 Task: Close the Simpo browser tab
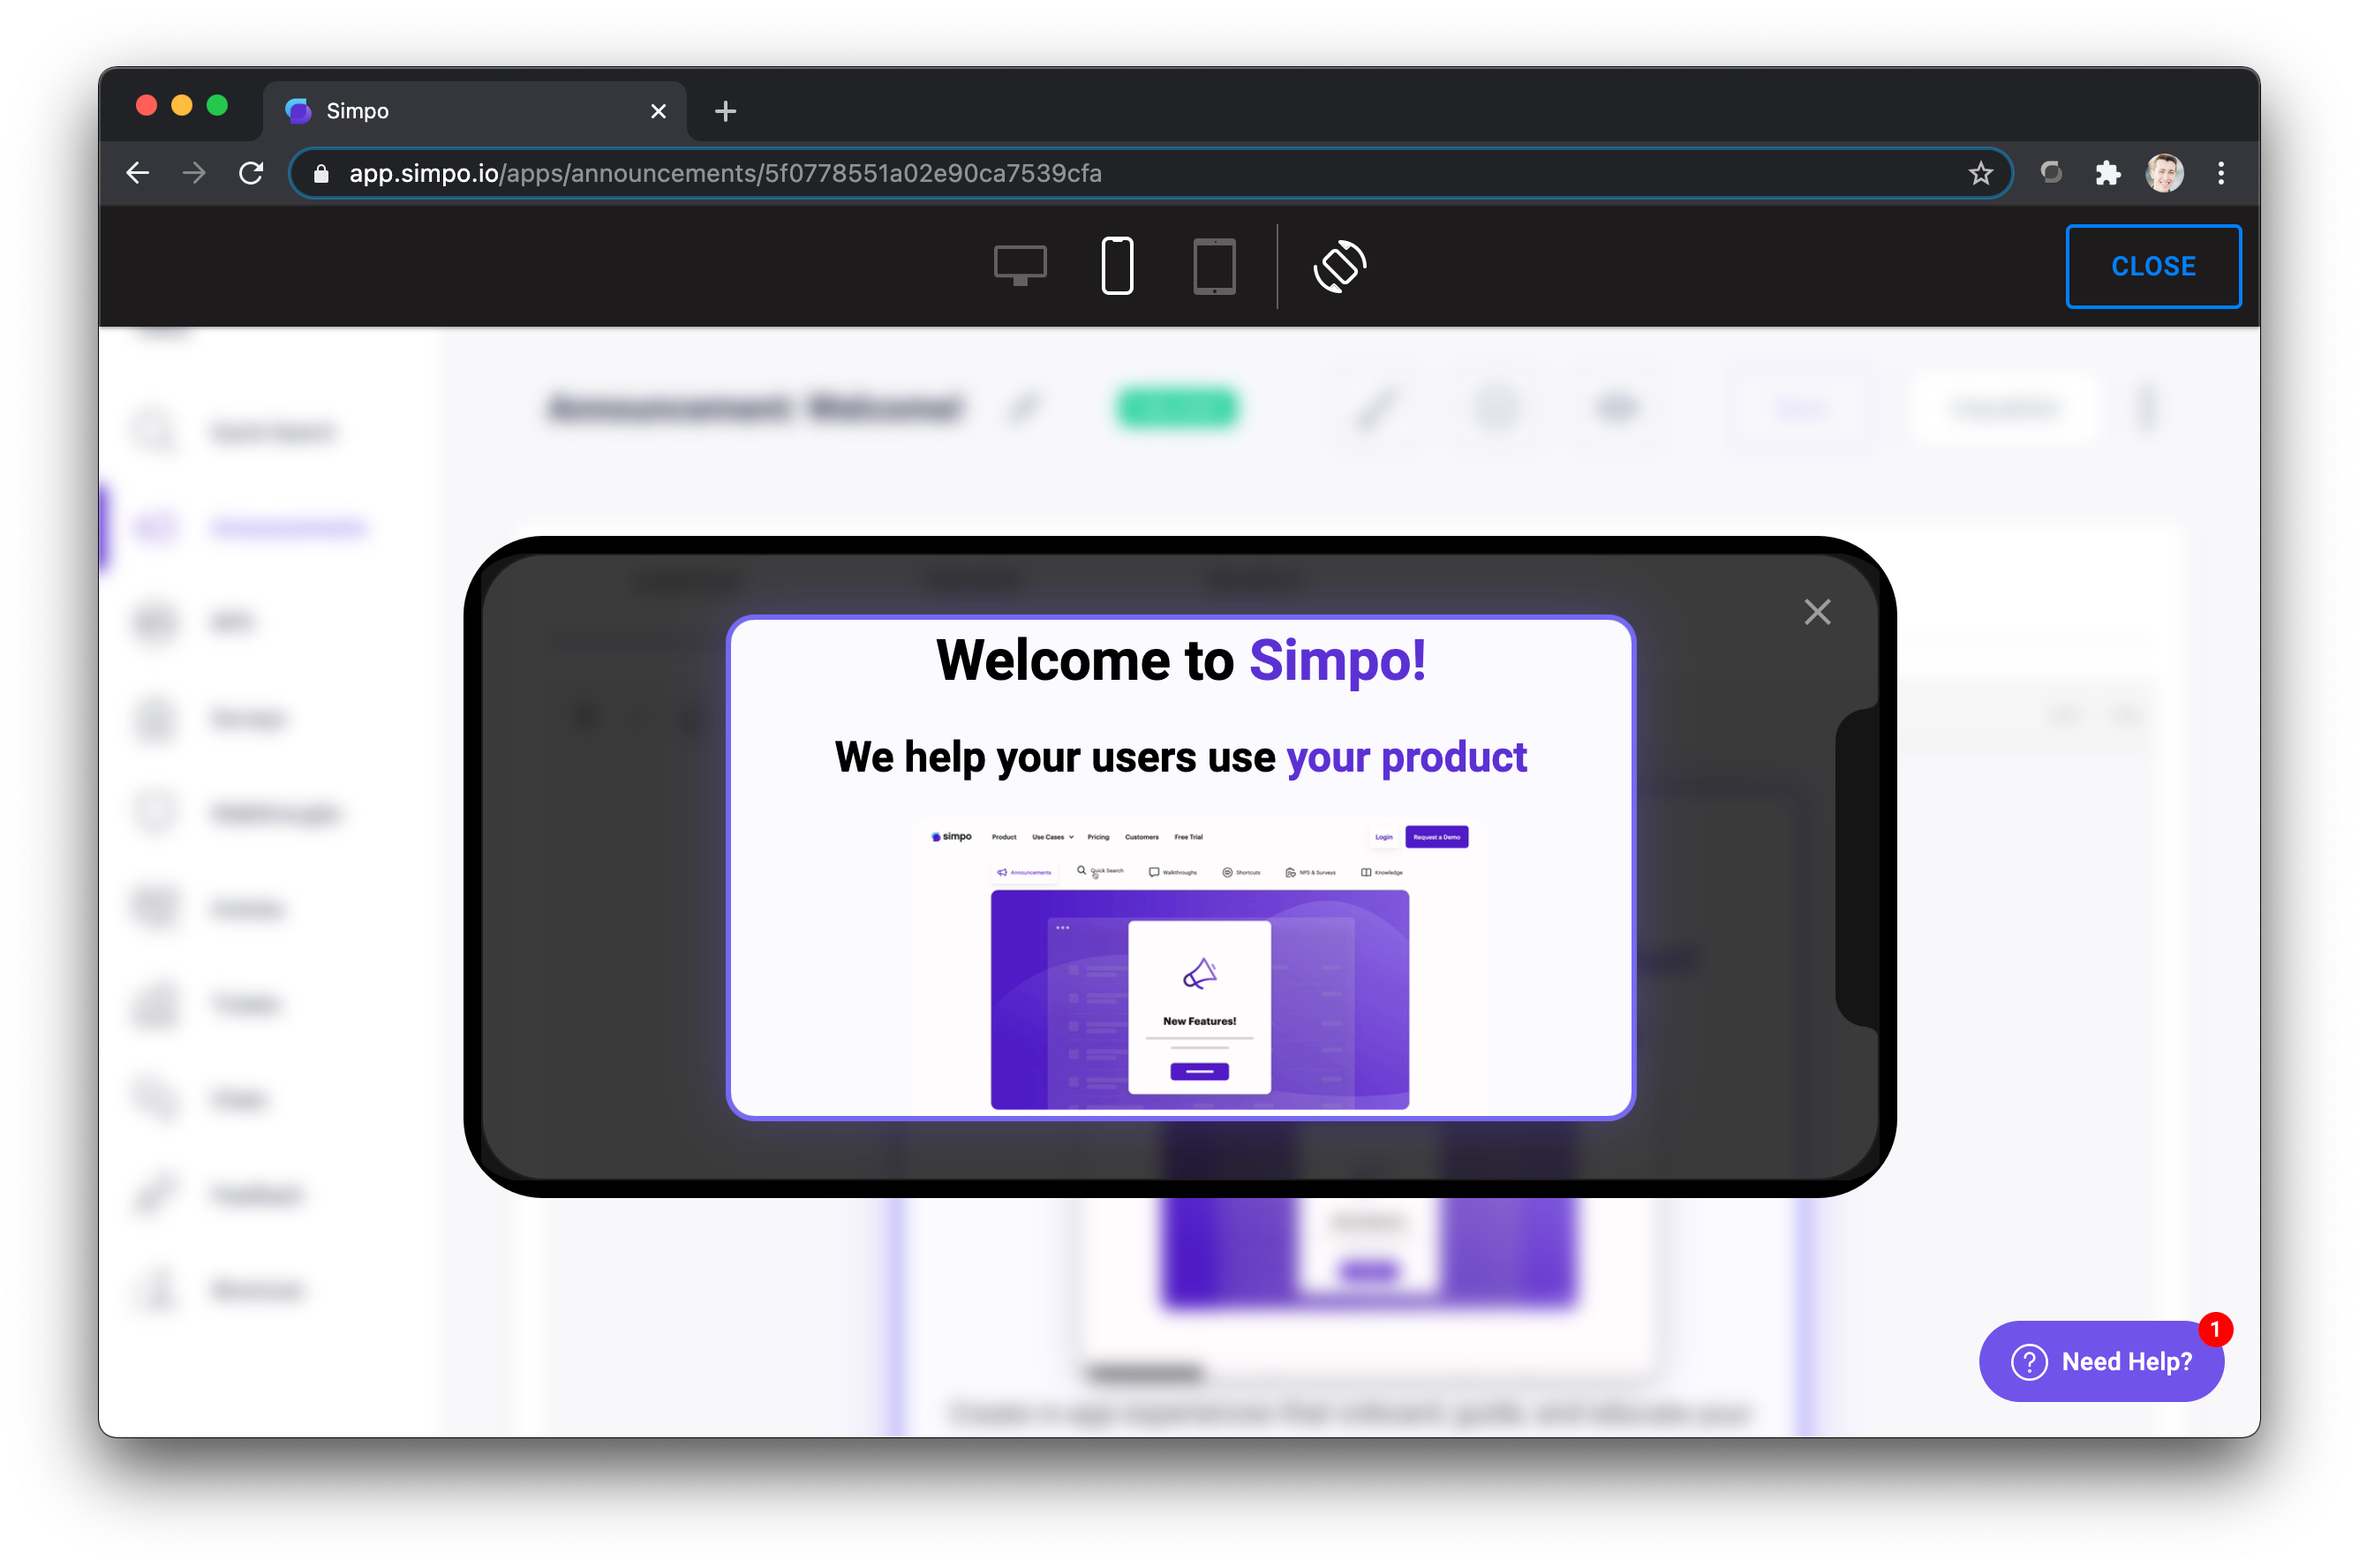(658, 111)
